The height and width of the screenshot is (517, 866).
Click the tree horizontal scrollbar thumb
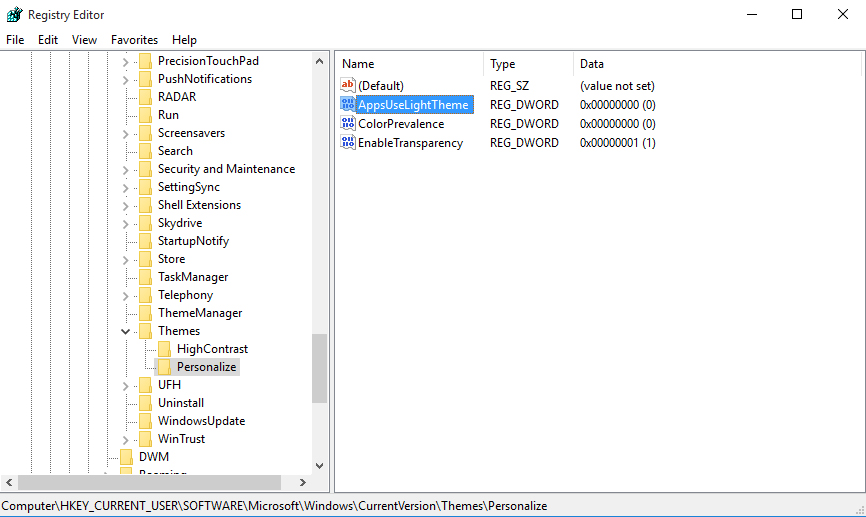click(x=149, y=482)
